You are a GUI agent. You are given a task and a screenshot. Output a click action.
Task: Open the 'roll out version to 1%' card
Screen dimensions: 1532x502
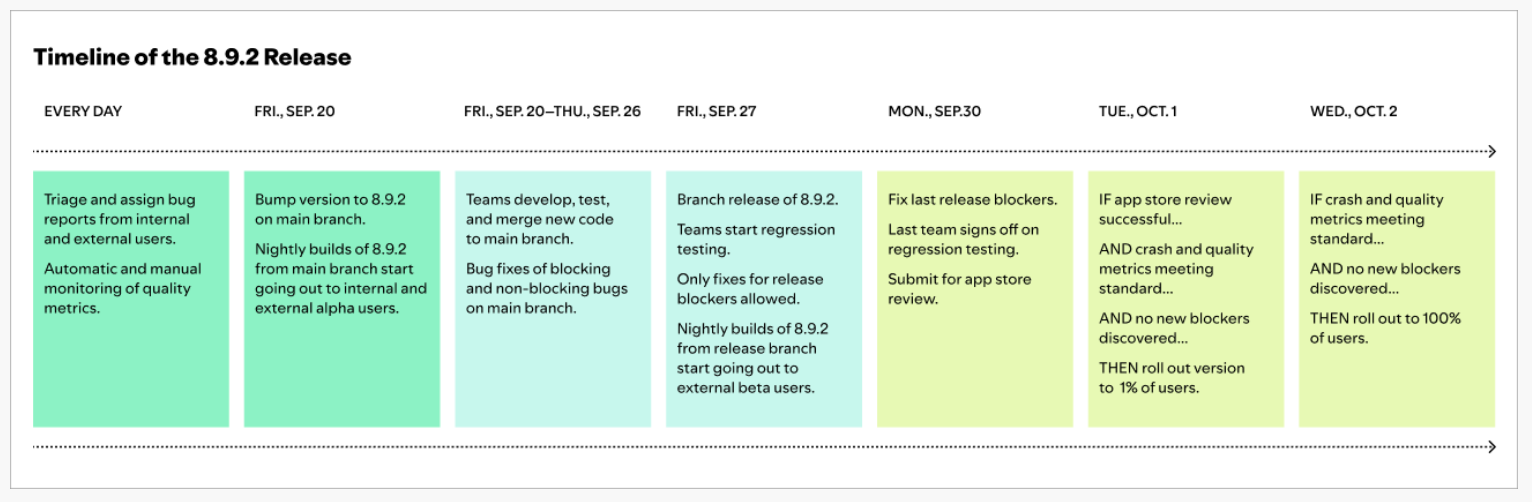(1186, 299)
